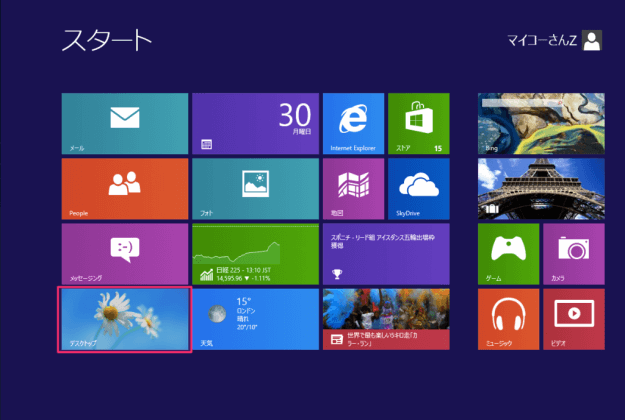Open the Sports trophy tile

tap(386, 254)
